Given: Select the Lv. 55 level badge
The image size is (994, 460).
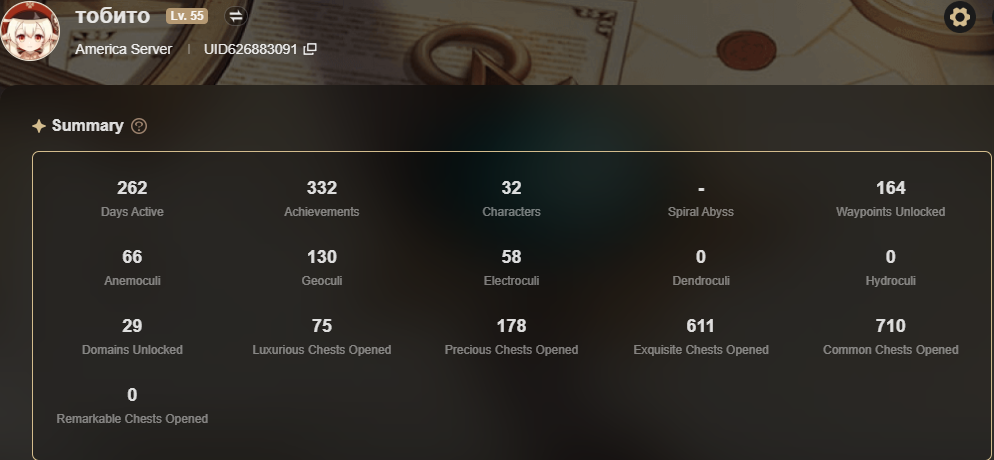Looking at the screenshot, I should click(187, 16).
